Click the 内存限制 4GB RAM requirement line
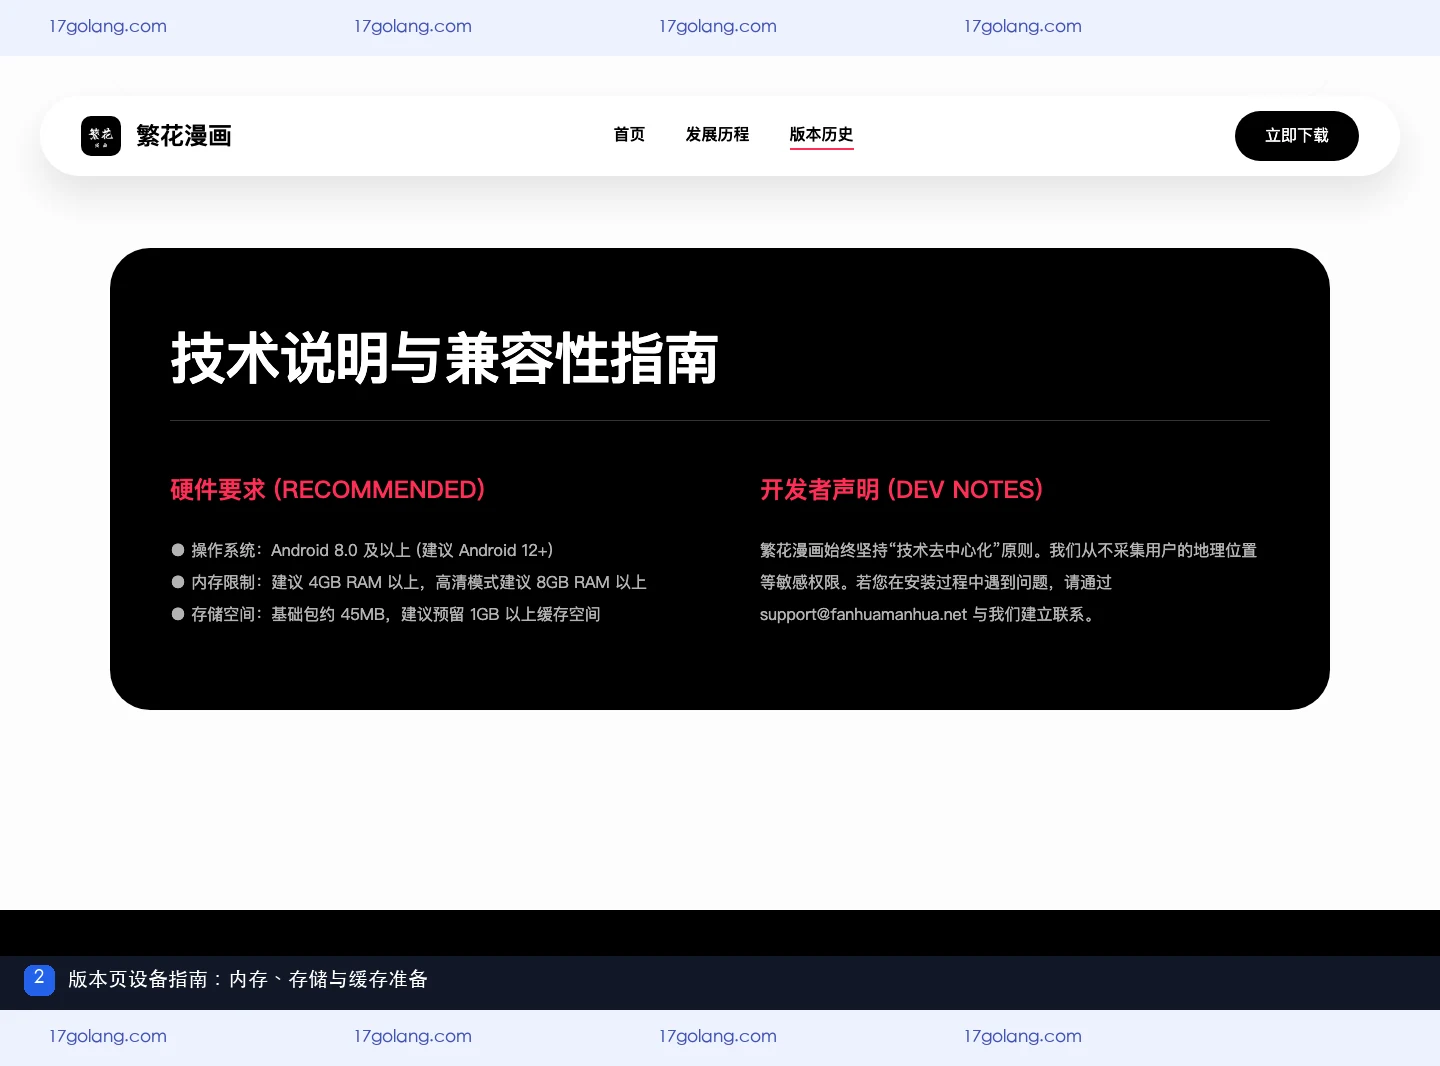This screenshot has width=1440, height=1066. tap(408, 582)
